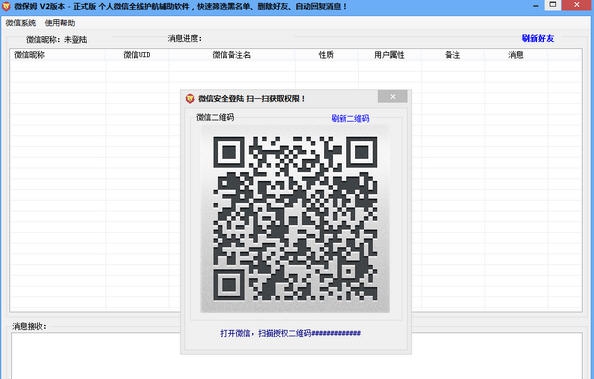
Task: Click the 消息 column header
Action: [516, 55]
